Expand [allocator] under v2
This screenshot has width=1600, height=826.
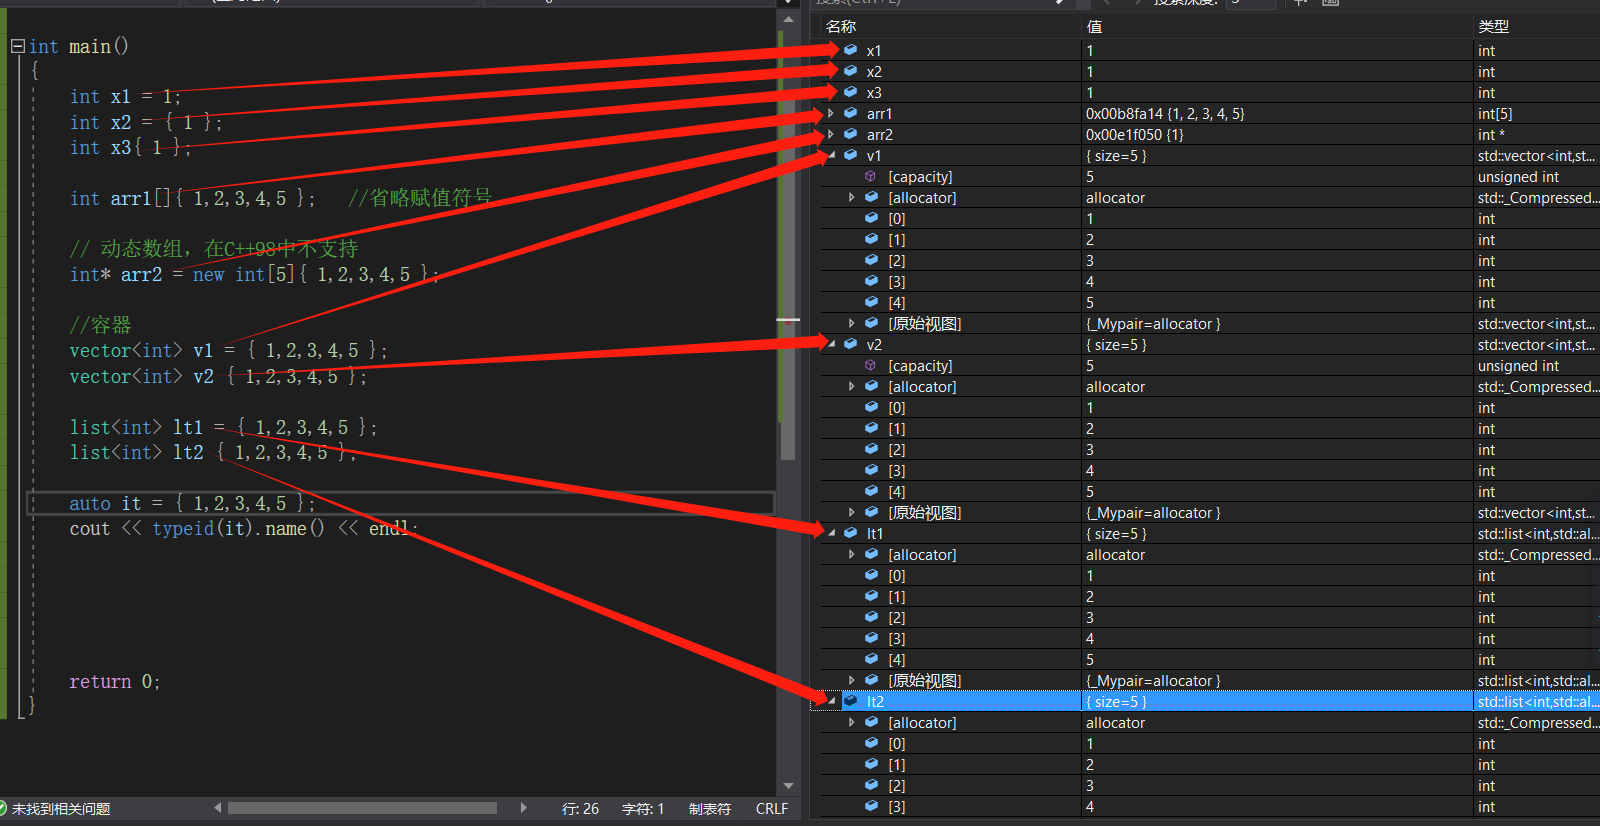(852, 386)
